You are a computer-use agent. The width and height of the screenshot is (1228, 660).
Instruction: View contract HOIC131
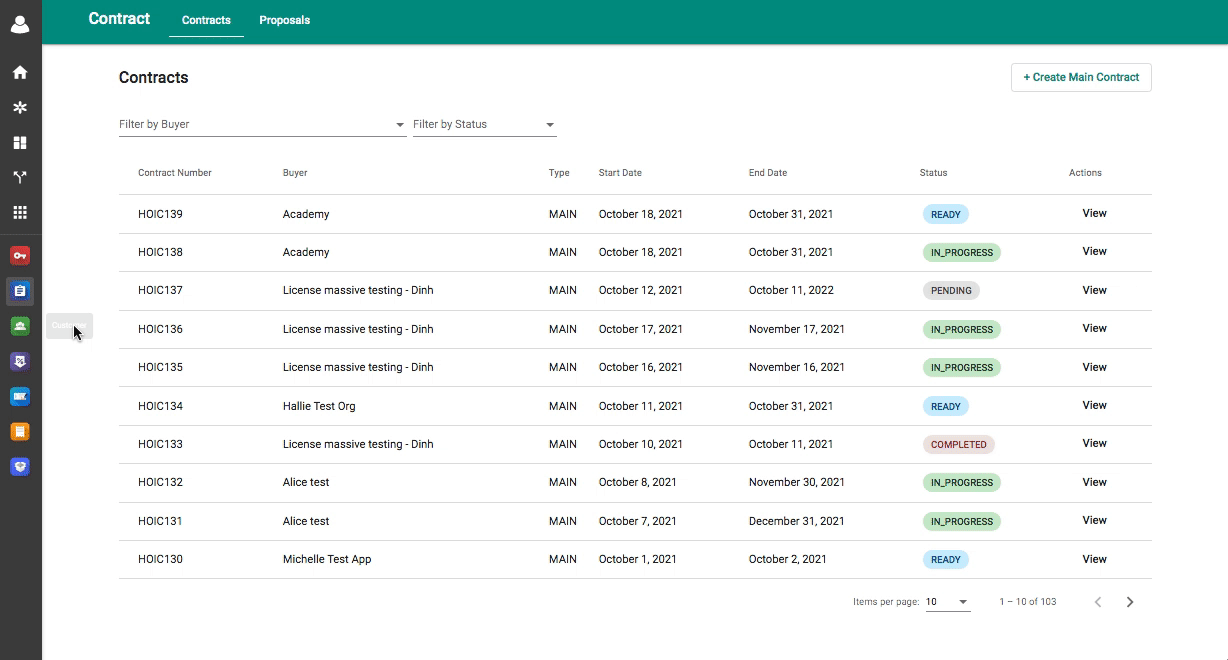tap(1095, 520)
